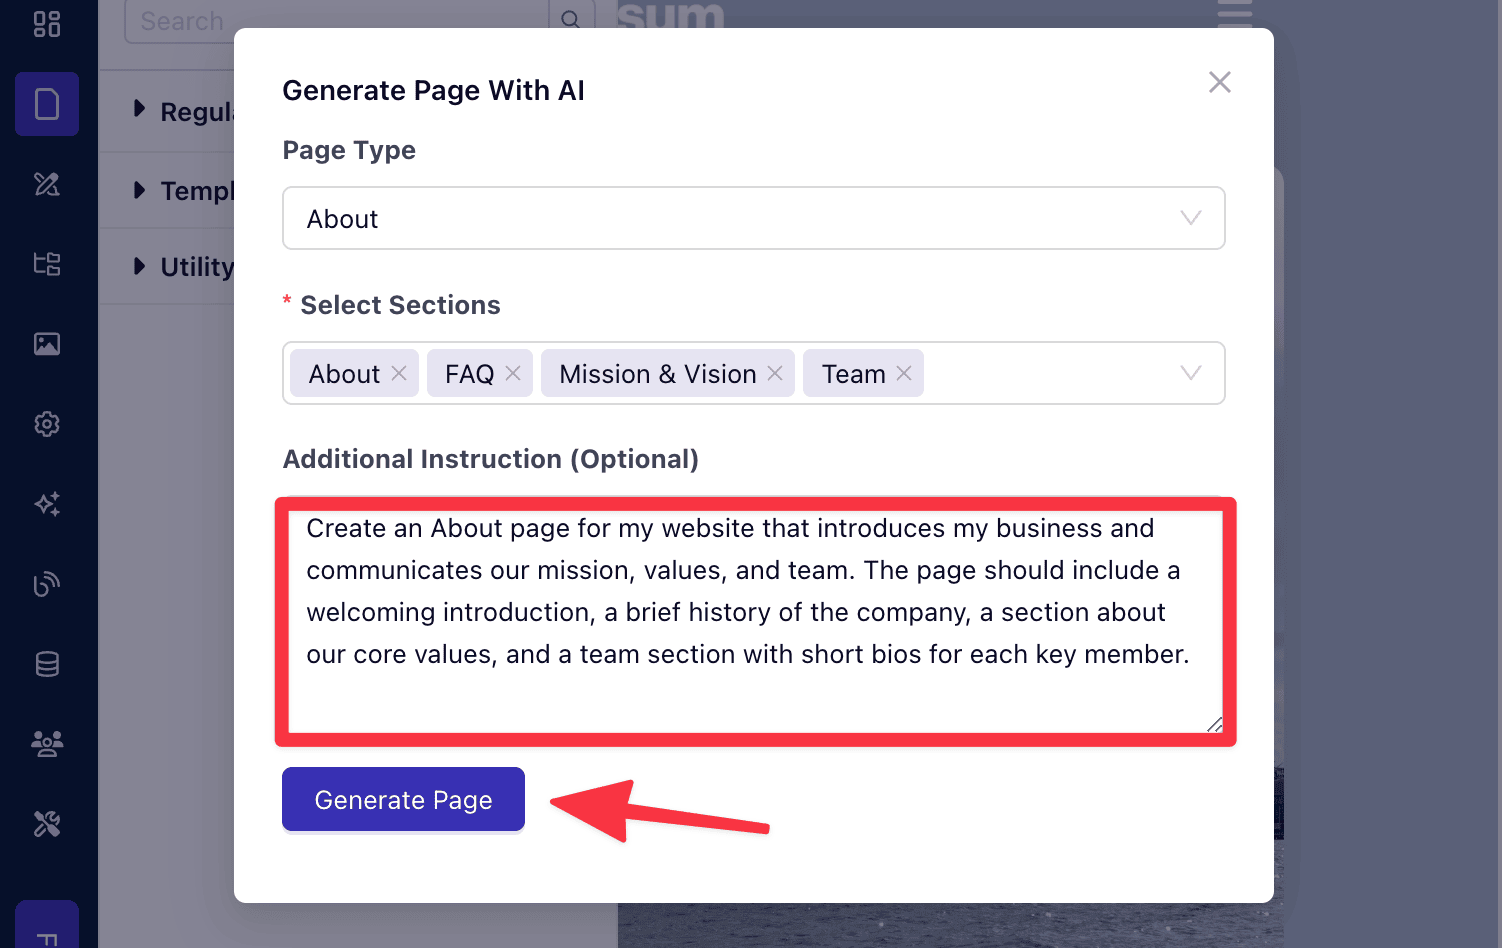Open the tools wrench icon near sidebar bottom
Screen dimensions: 1502x948
coord(46,823)
